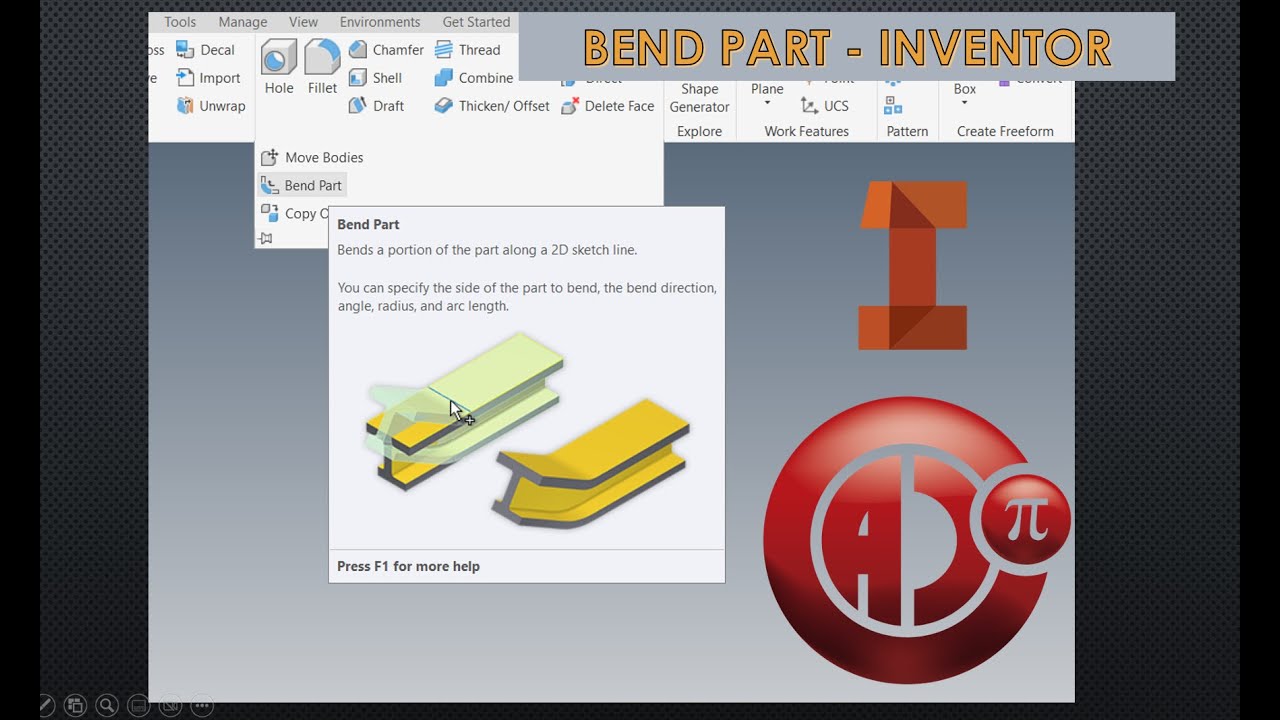This screenshot has width=1280, height=720.
Task: Open the Manage ribbon tab
Action: pos(243,22)
